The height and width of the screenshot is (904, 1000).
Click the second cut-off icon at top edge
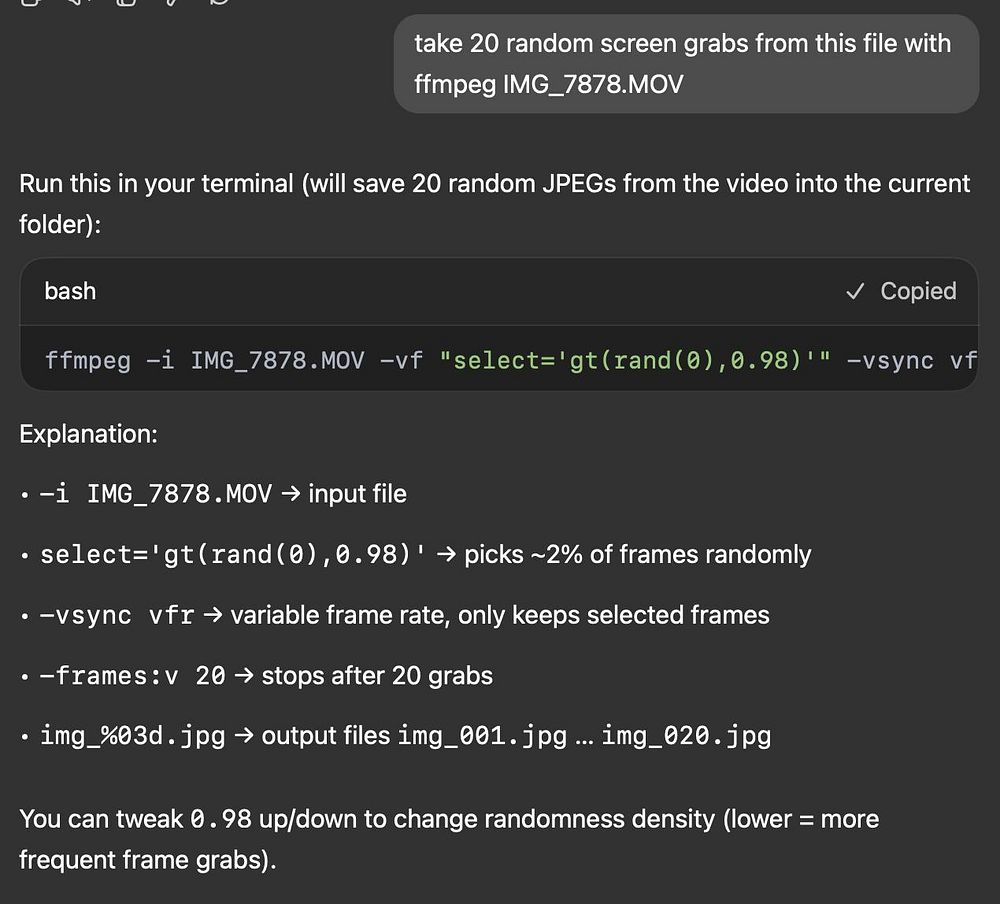(x=78, y=2)
